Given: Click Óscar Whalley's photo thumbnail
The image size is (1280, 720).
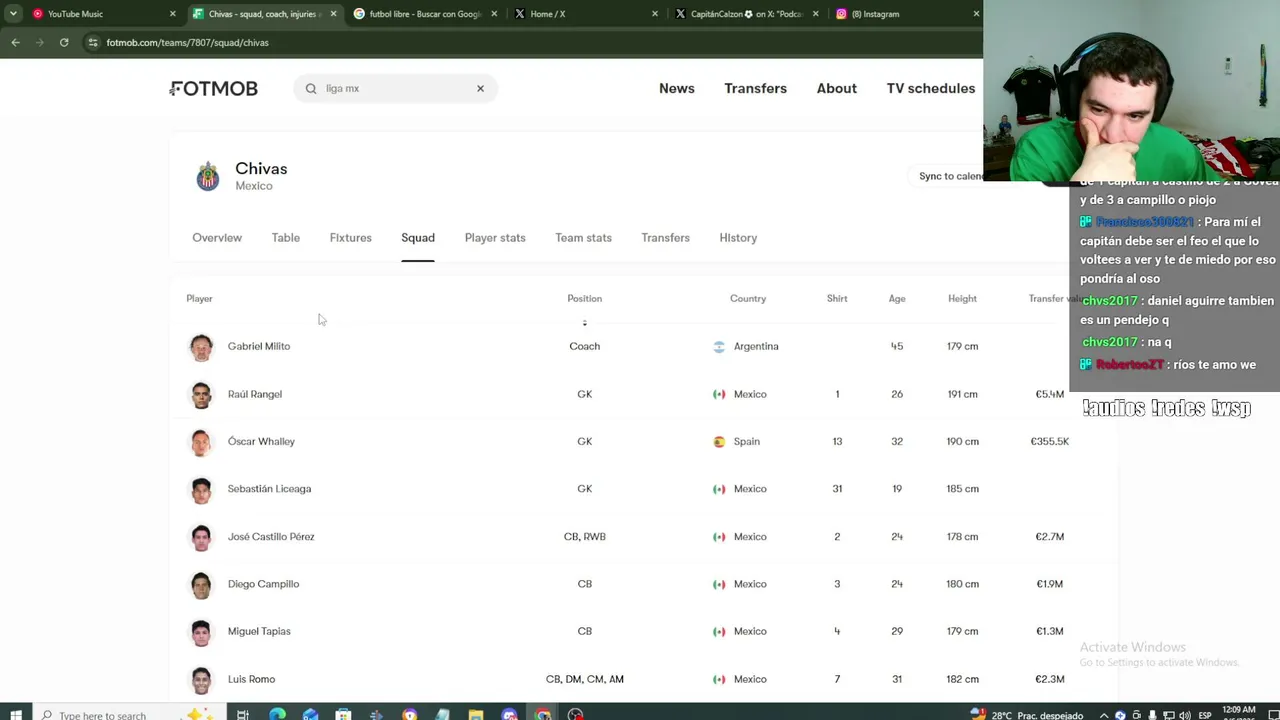Looking at the screenshot, I should pyautogui.click(x=201, y=441).
